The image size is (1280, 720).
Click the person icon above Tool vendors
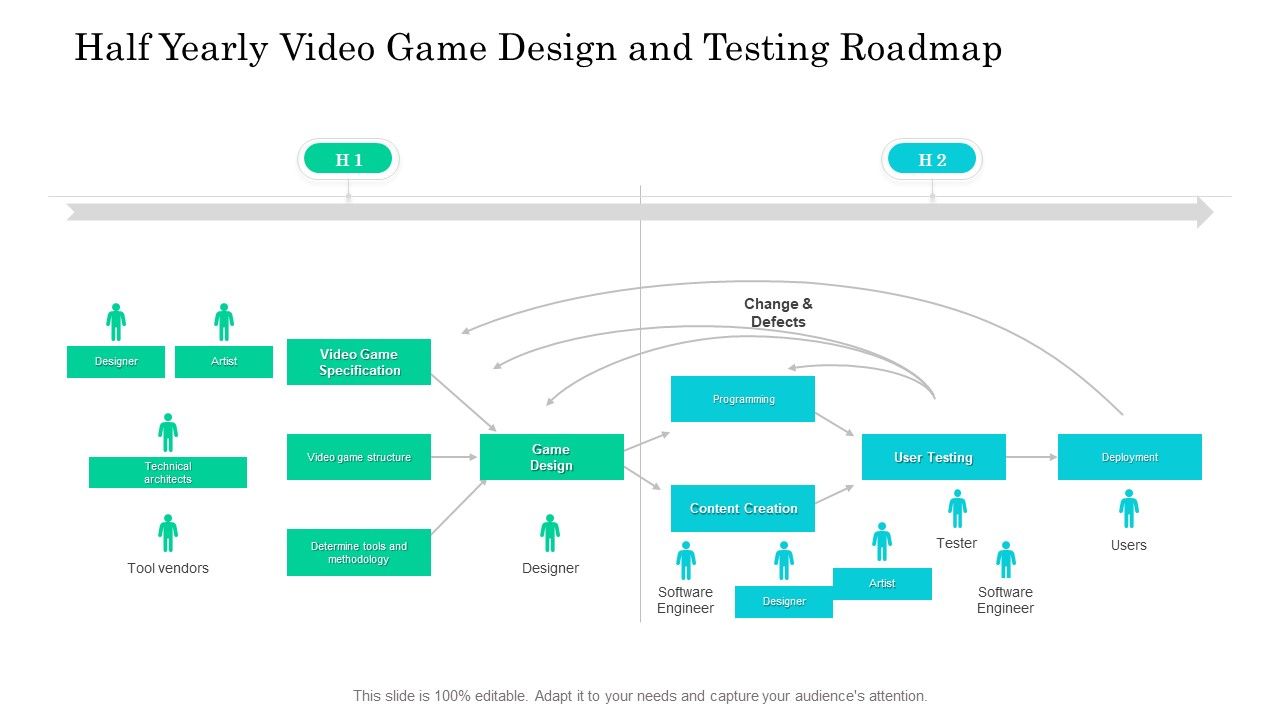[x=168, y=533]
